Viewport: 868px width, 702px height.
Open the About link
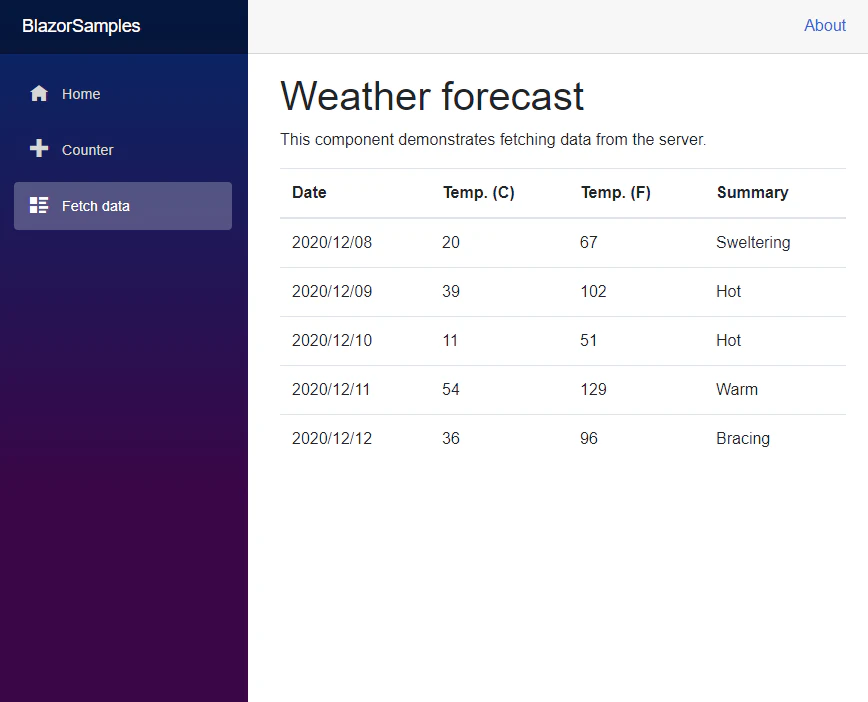[825, 25]
